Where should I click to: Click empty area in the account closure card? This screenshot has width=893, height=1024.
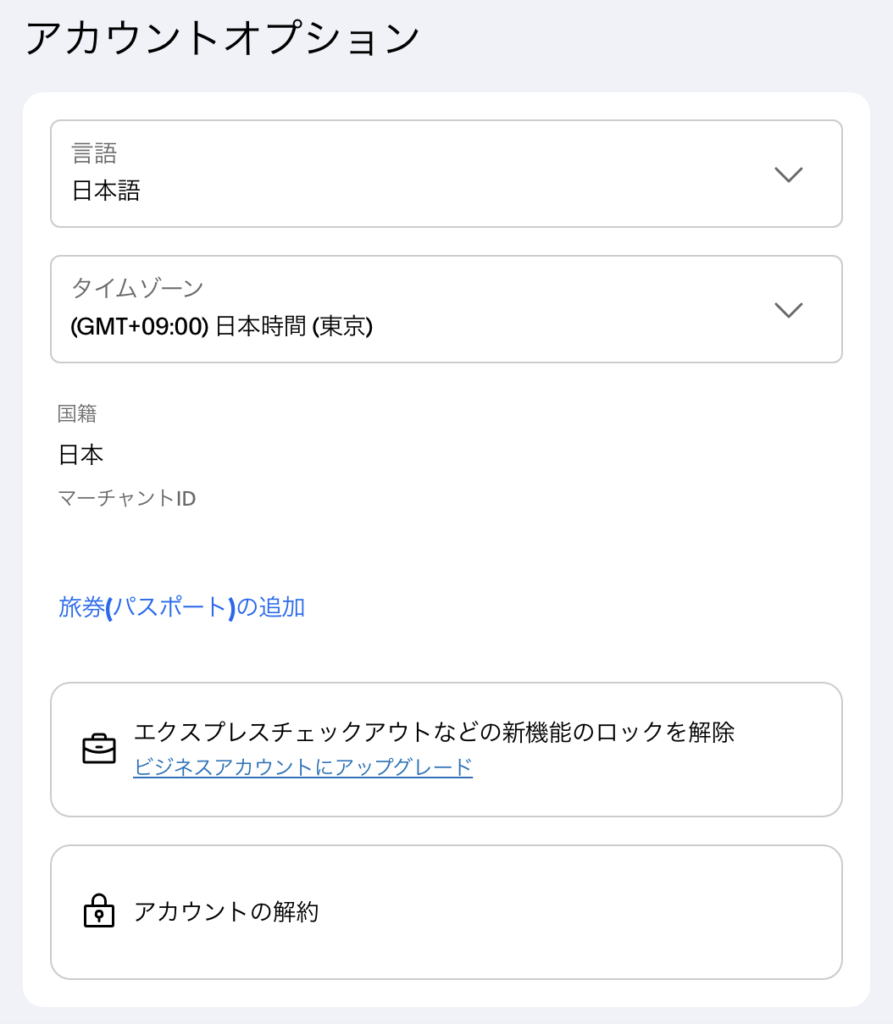600,912
